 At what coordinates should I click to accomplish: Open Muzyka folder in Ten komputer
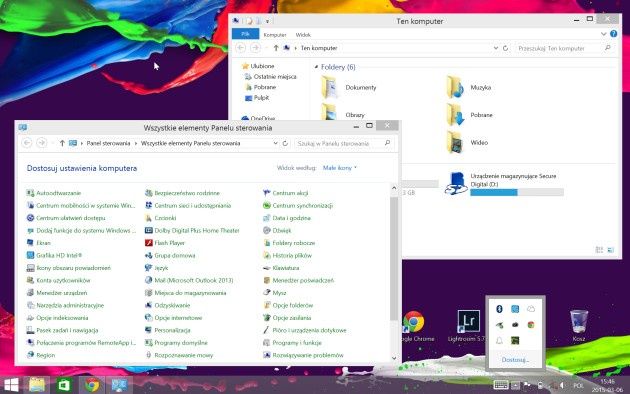[469, 87]
